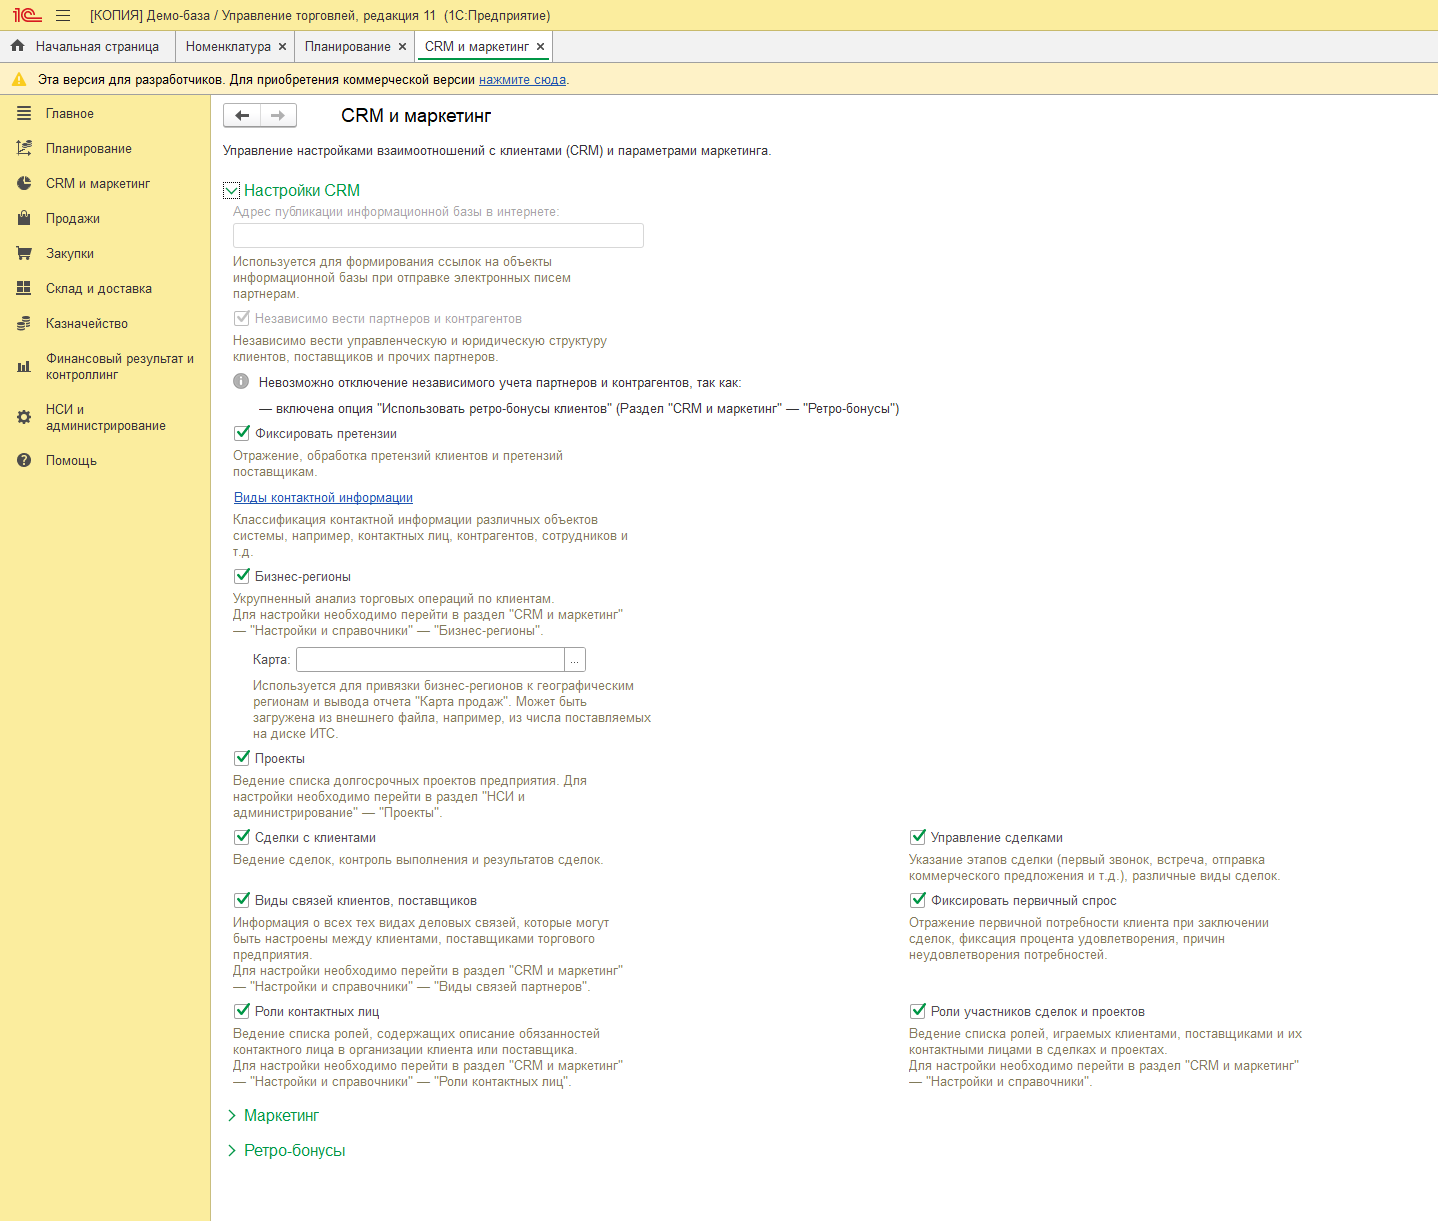The height and width of the screenshot is (1221, 1438).
Task: Collapse the Настройки CRM section
Action: point(232,191)
